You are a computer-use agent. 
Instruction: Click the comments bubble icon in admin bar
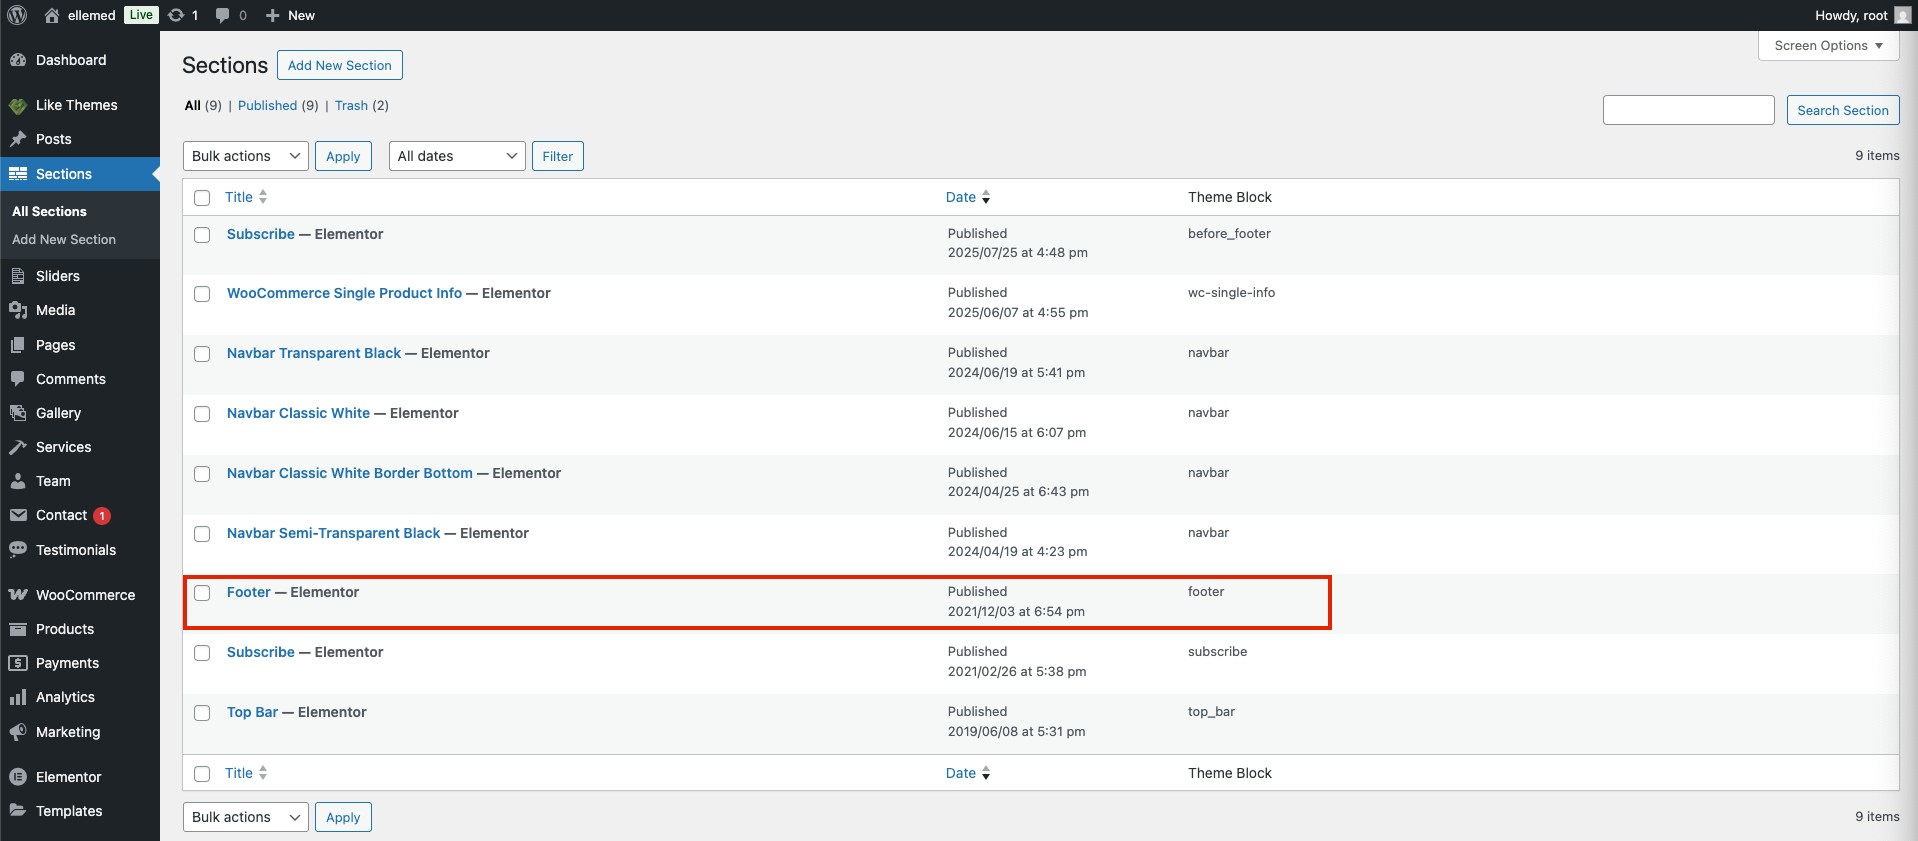click(x=222, y=15)
